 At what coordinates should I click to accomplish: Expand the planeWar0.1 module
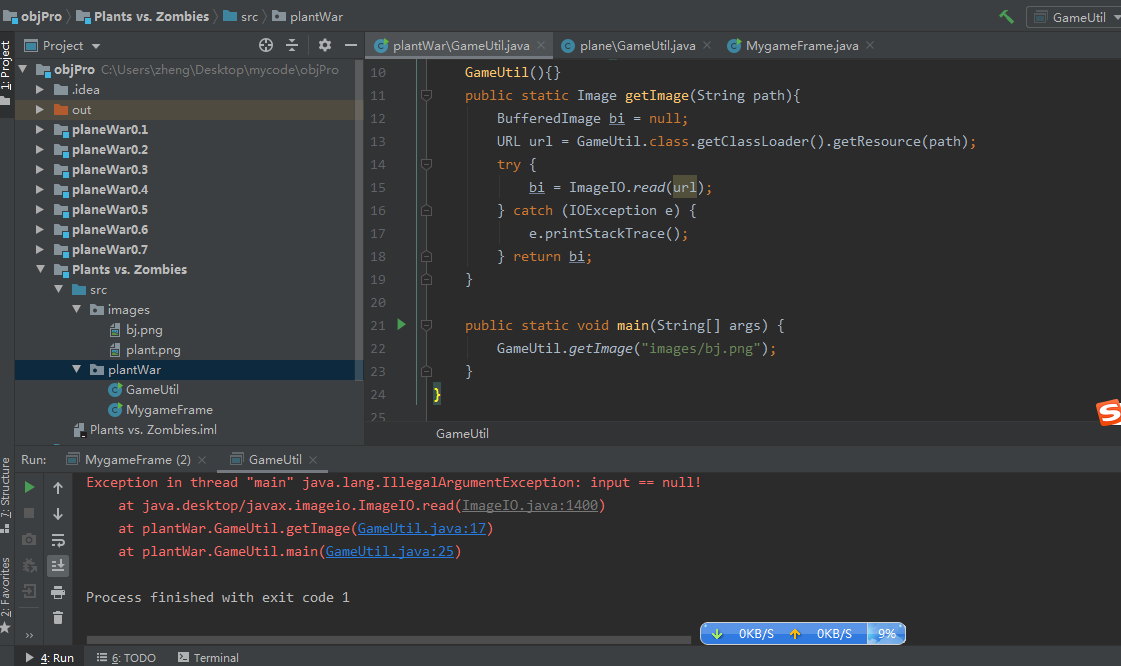(40, 129)
